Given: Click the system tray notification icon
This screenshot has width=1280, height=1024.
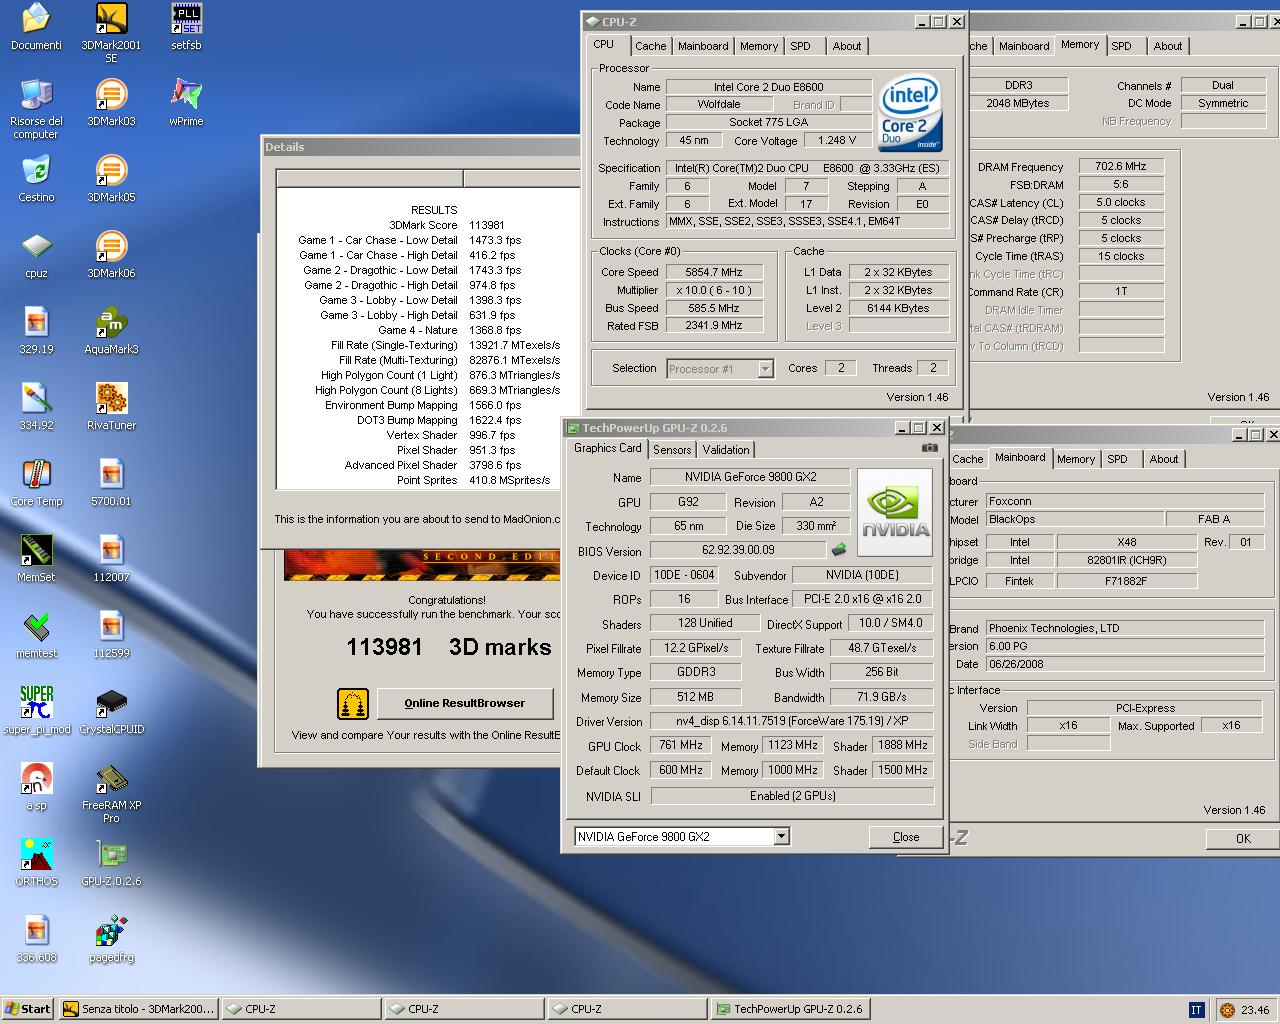Looking at the screenshot, I should click(1227, 1010).
